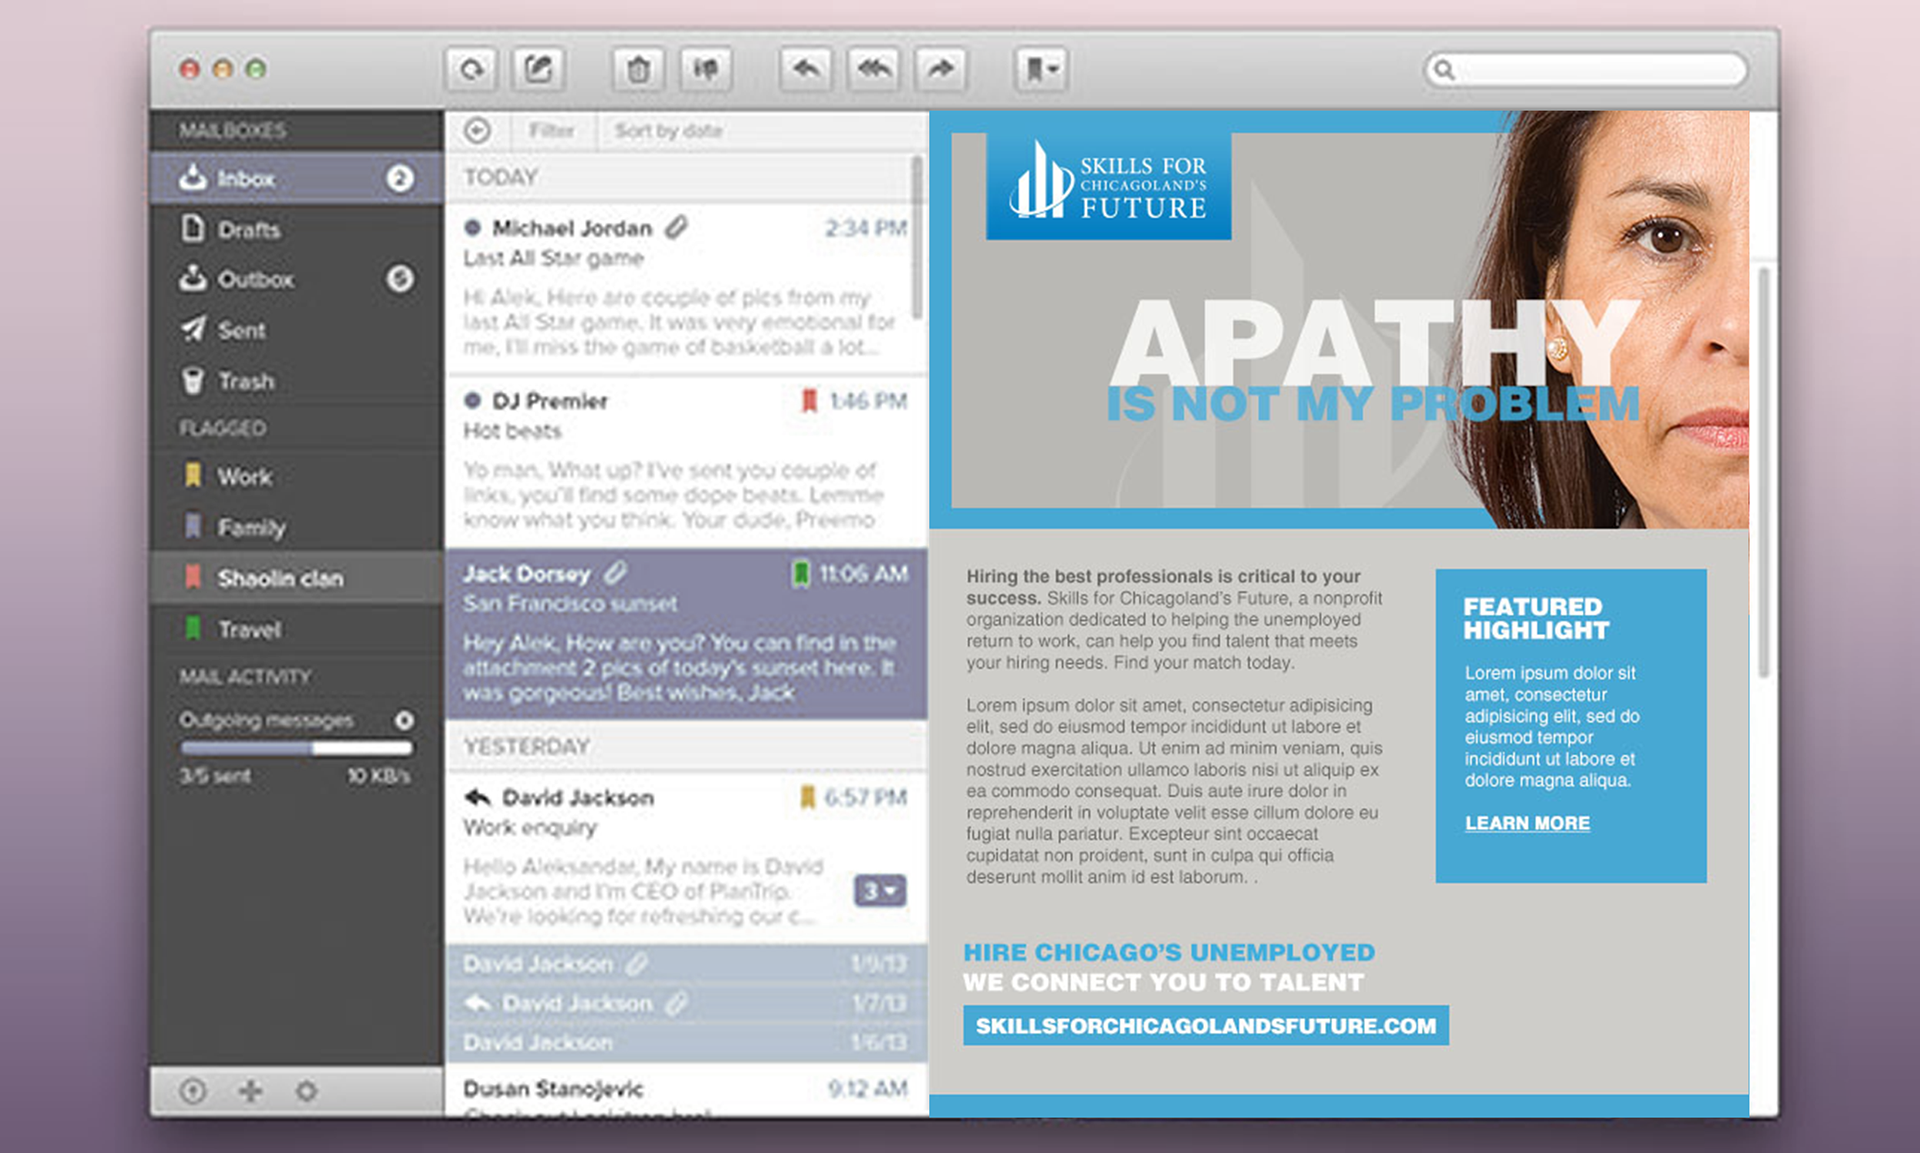This screenshot has width=1920, height=1153.
Task: Click the gear settings icon in sidebar footer
Action: (x=307, y=1091)
